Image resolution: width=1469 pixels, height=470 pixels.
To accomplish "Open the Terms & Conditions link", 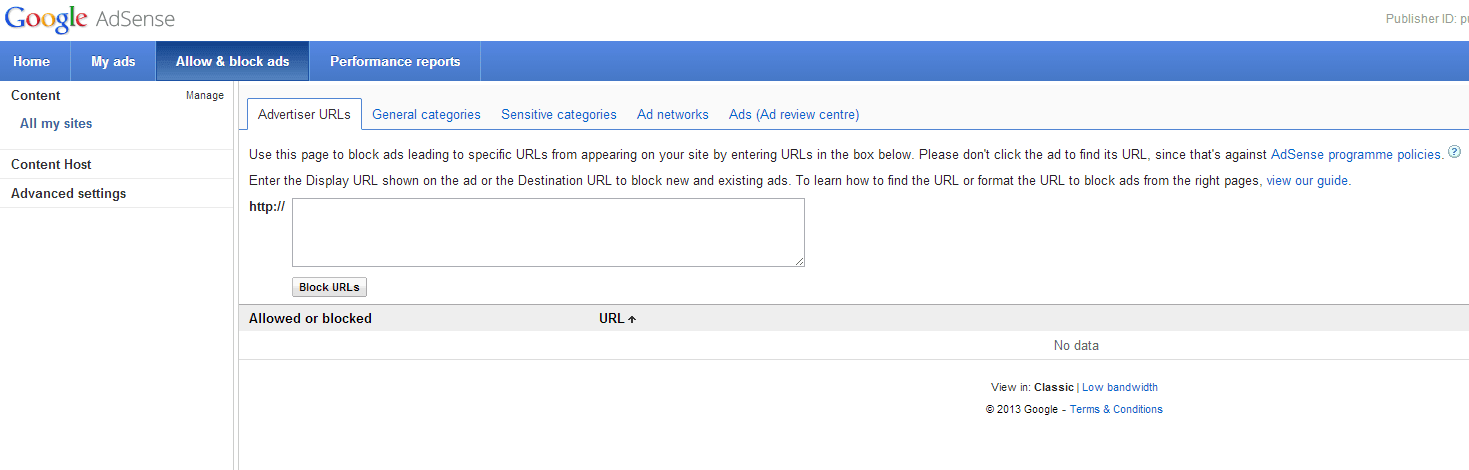I will (x=1116, y=410).
